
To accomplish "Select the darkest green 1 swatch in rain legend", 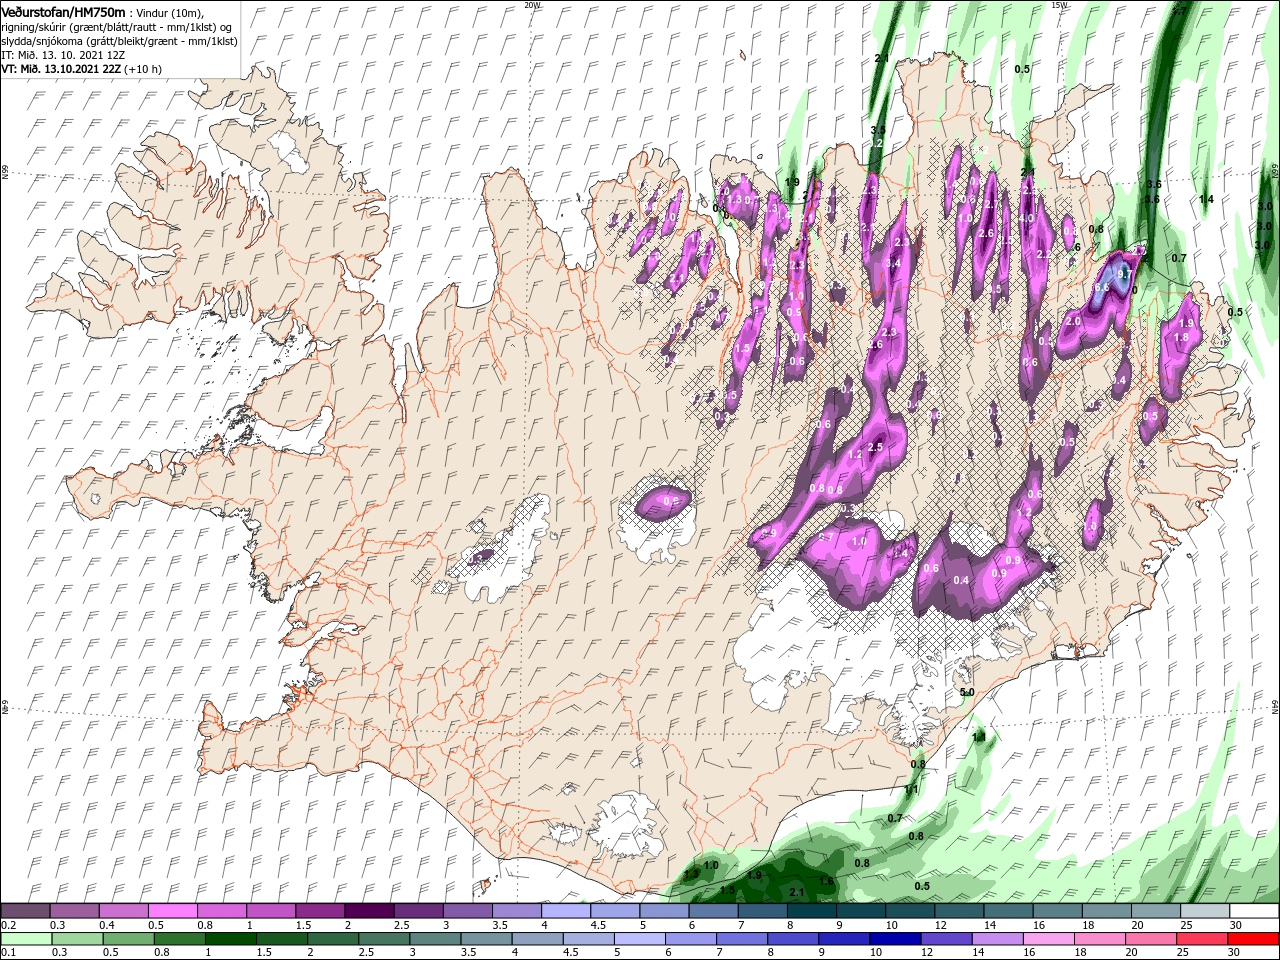I will (x=231, y=939).
